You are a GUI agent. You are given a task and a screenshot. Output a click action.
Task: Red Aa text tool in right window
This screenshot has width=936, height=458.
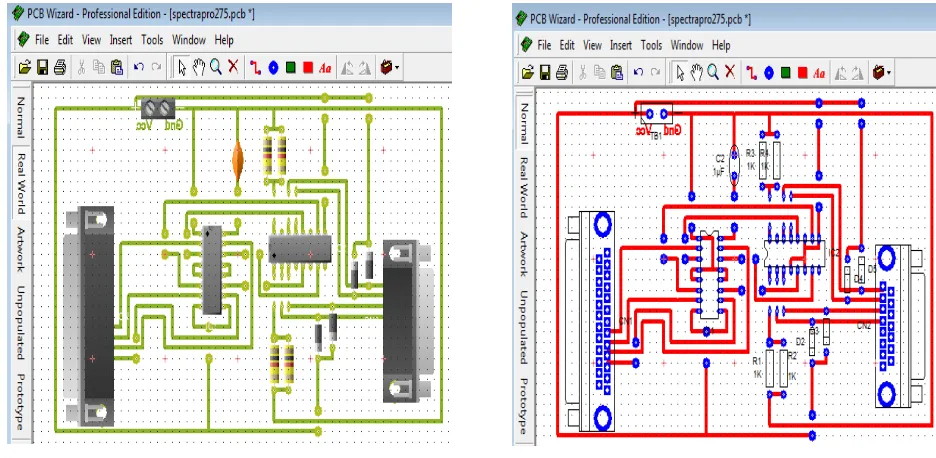(x=819, y=73)
